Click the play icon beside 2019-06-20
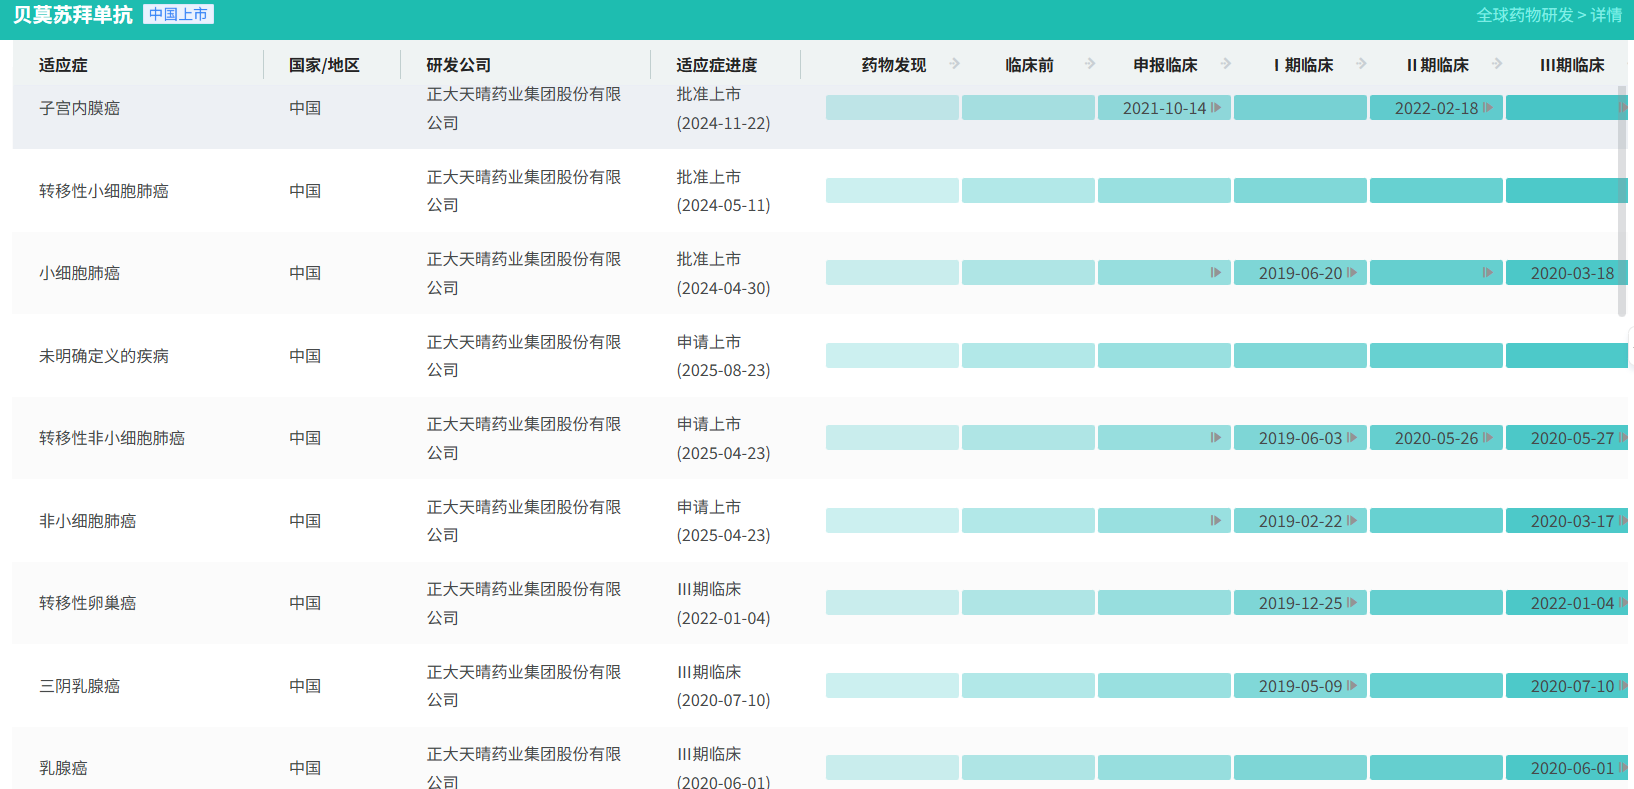This screenshot has height=789, width=1634. (1352, 273)
